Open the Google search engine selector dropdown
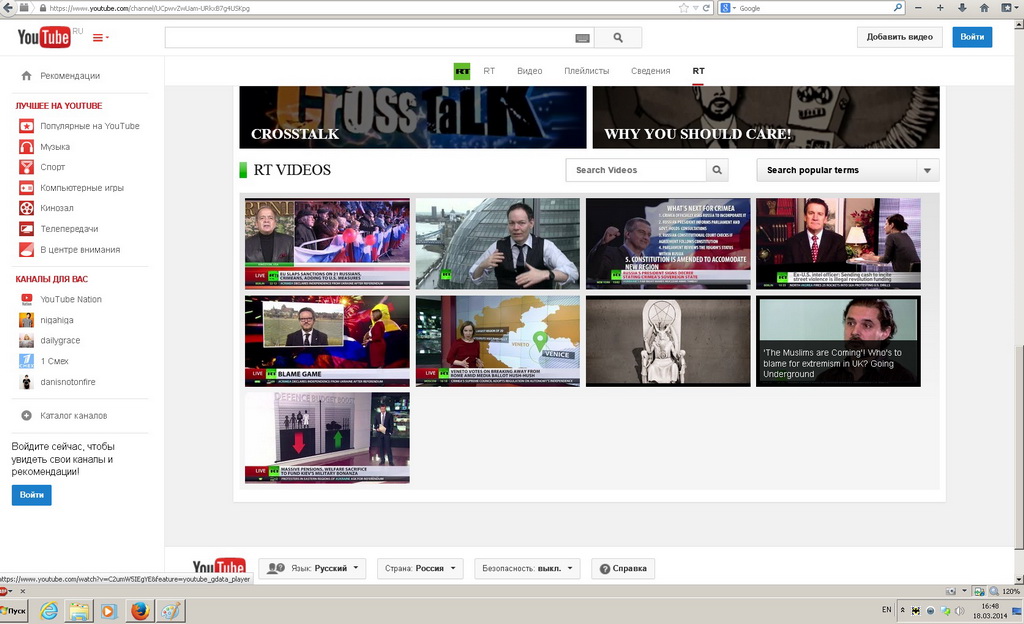The width and height of the screenshot is (1024, 624). pos(728,8)
